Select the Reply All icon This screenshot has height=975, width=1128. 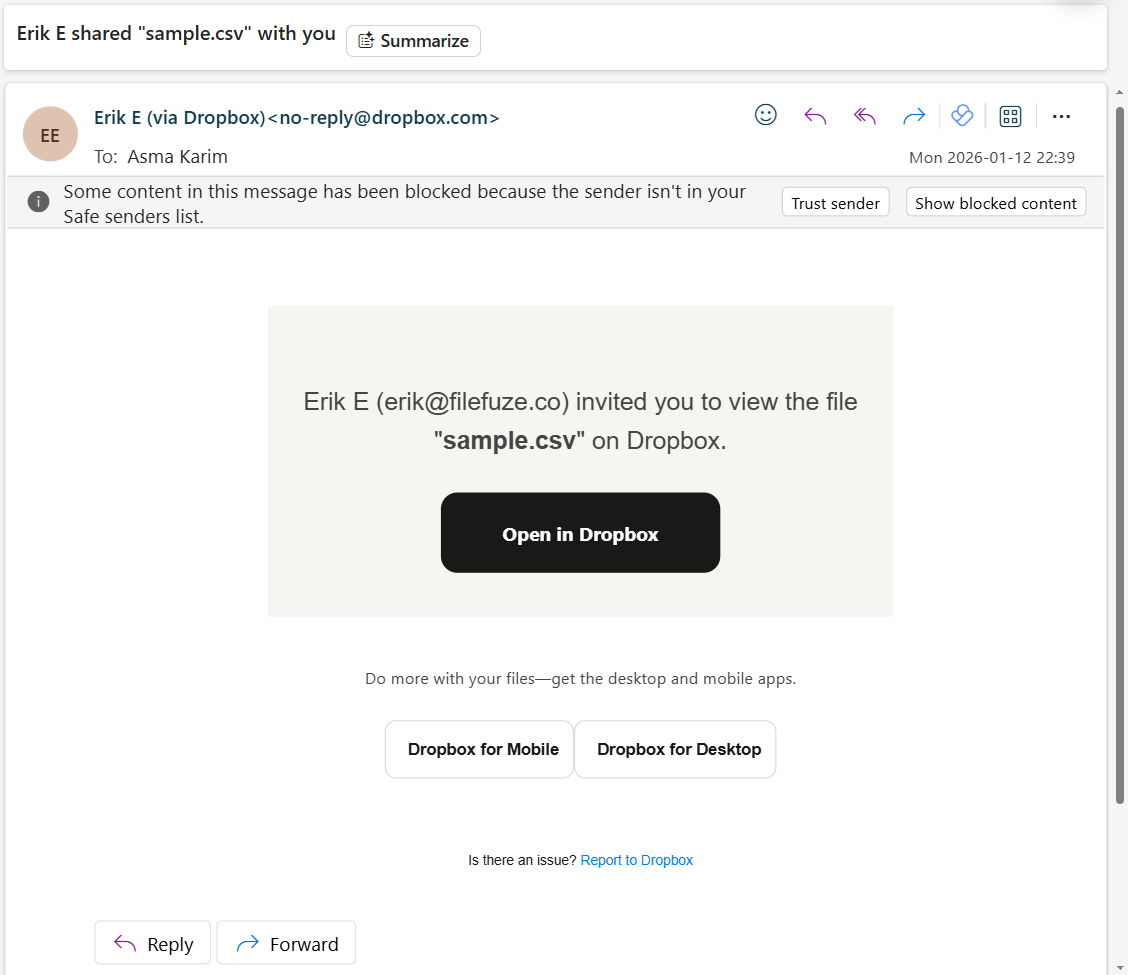[864, 116]
